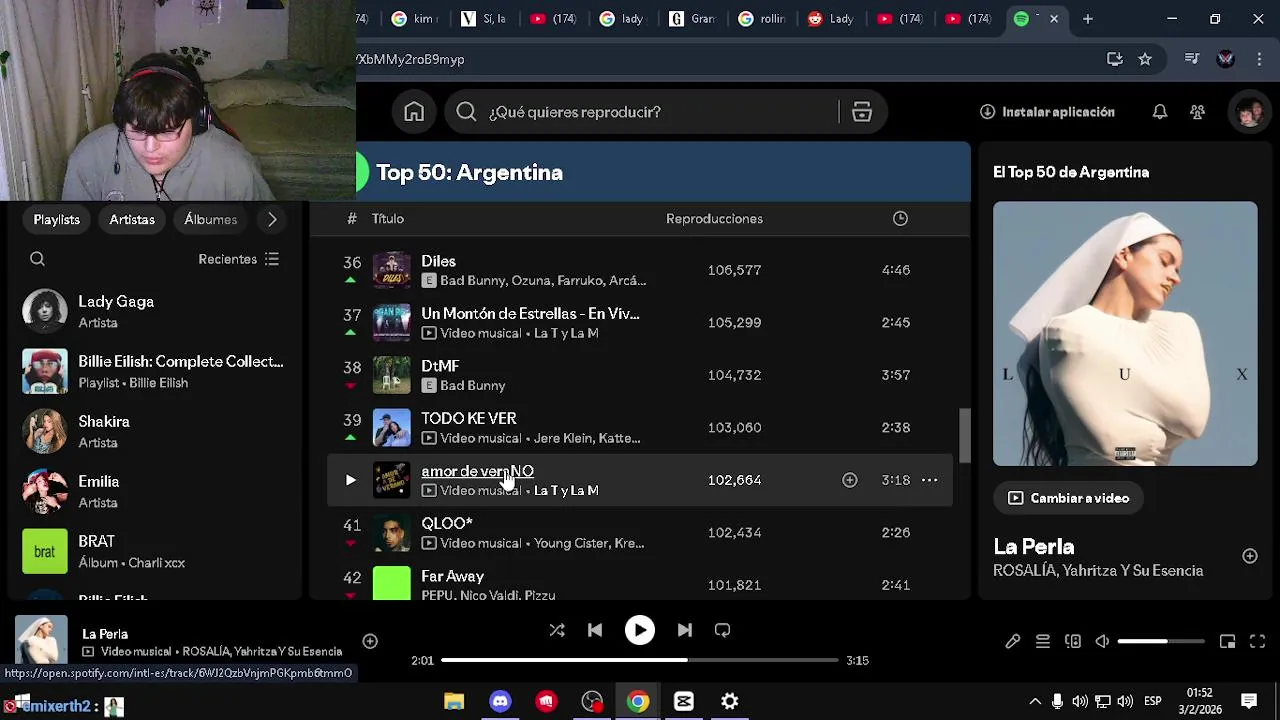Open Lady Gaga artist in library
This screenshot has height=720, width=1280.
click(x=155, y=311)
